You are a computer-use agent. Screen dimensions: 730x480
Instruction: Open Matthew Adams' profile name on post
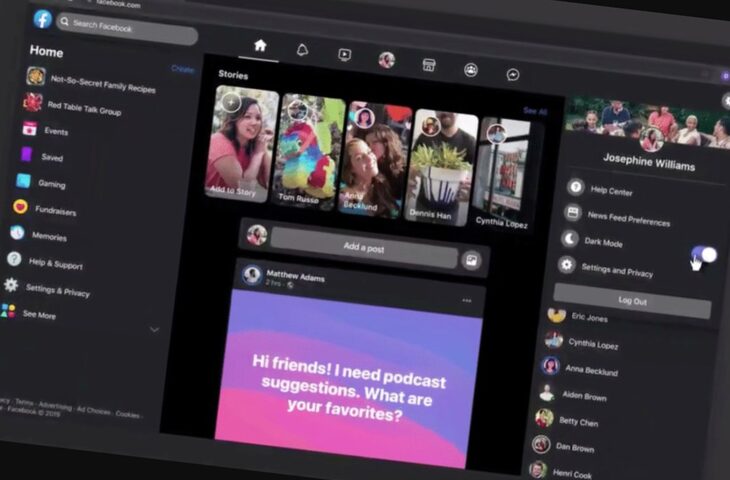[296, 275]
